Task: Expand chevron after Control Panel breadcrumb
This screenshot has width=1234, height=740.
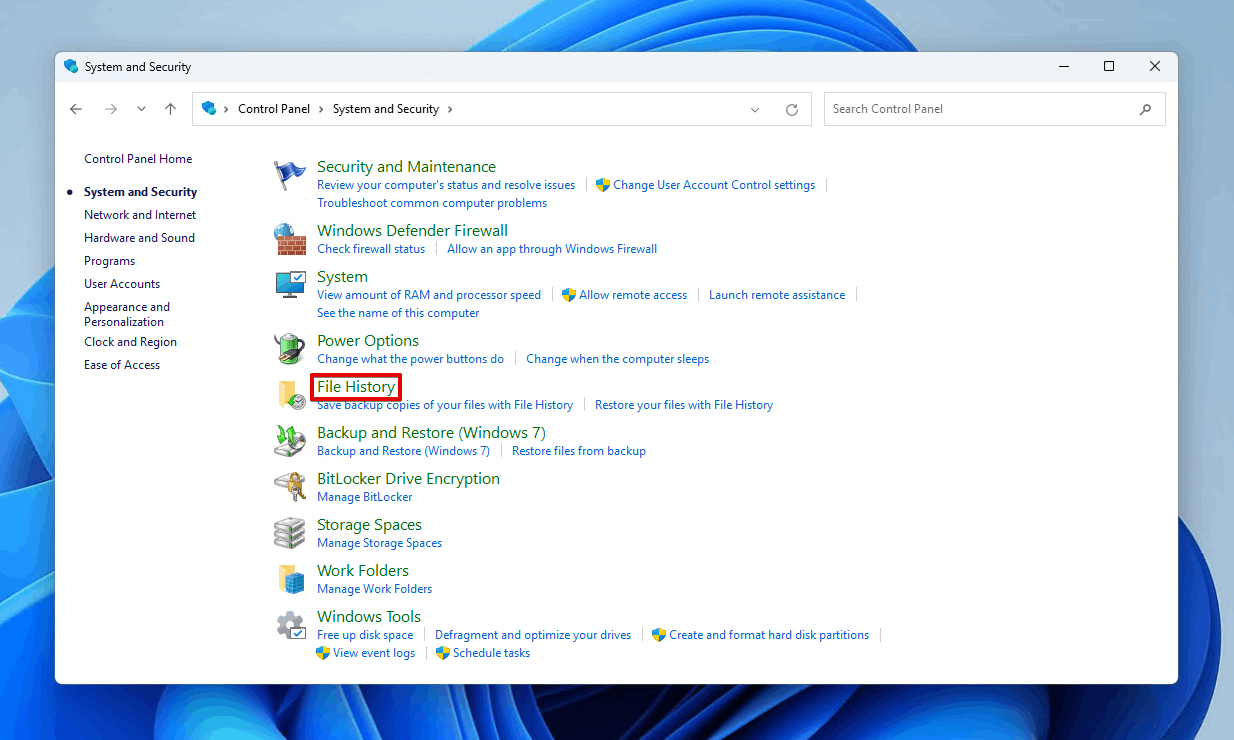Action: point(322,109)
